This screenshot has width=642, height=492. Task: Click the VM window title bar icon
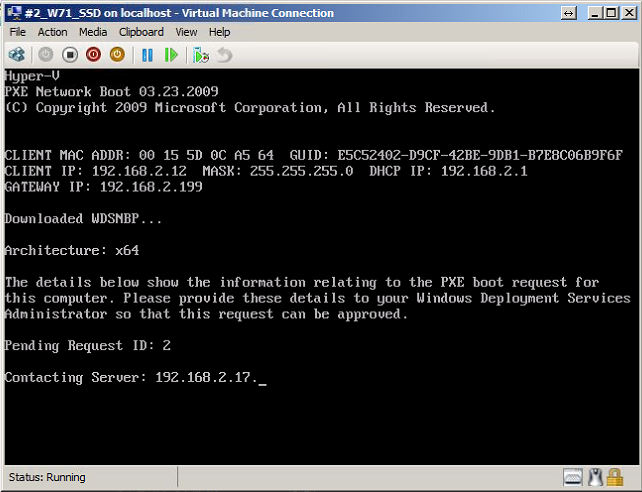(x=14, y=13)
